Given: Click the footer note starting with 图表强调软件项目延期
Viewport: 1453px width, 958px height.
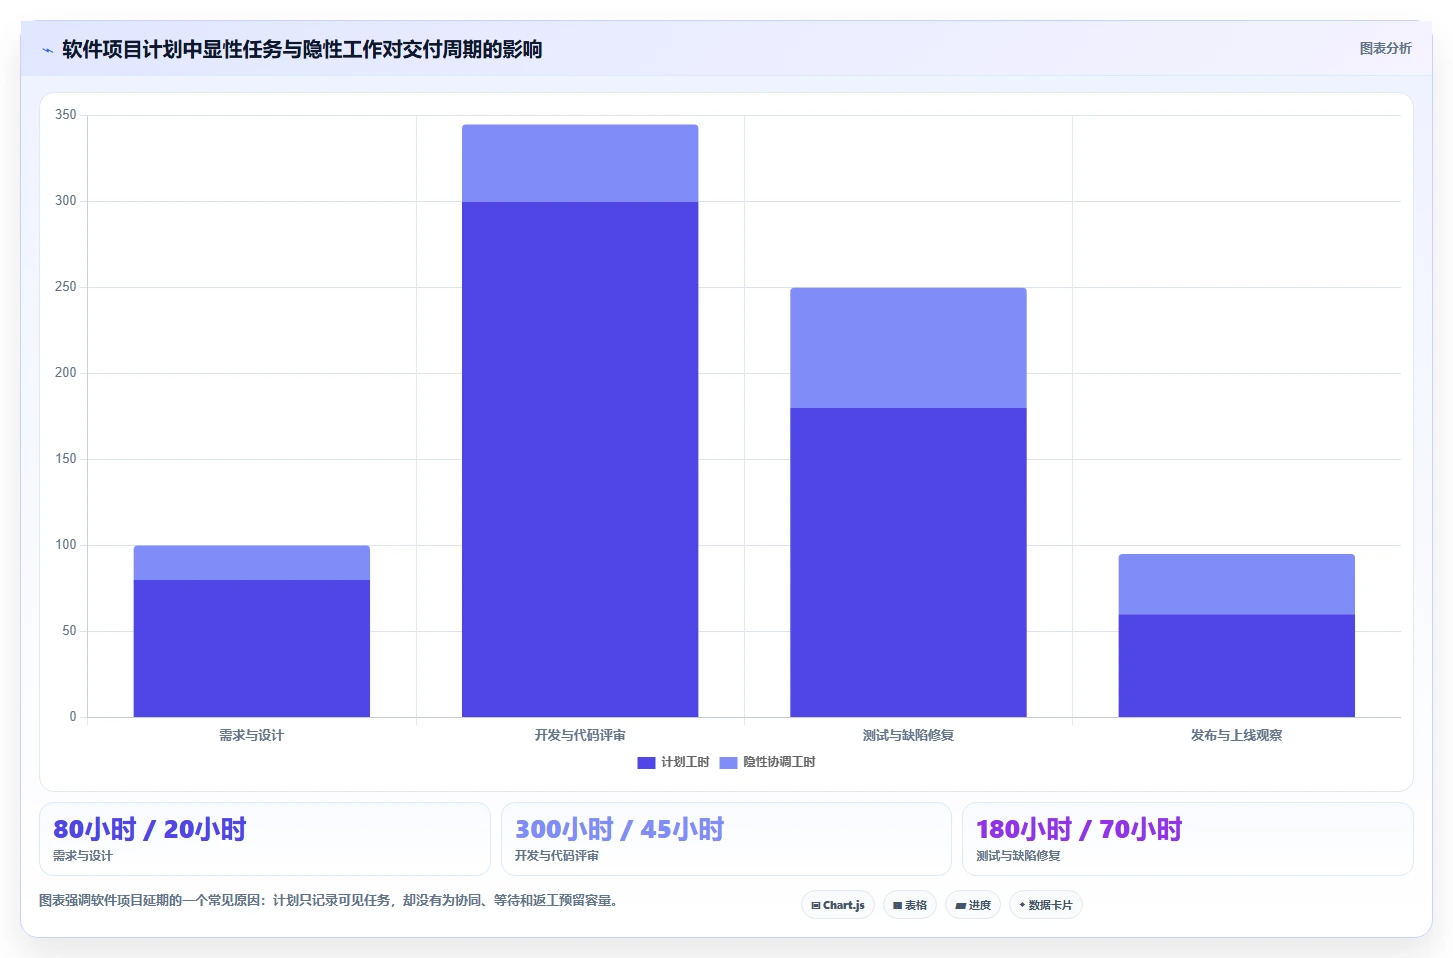Looking at the screenshot, I should (x=330, y=900).
